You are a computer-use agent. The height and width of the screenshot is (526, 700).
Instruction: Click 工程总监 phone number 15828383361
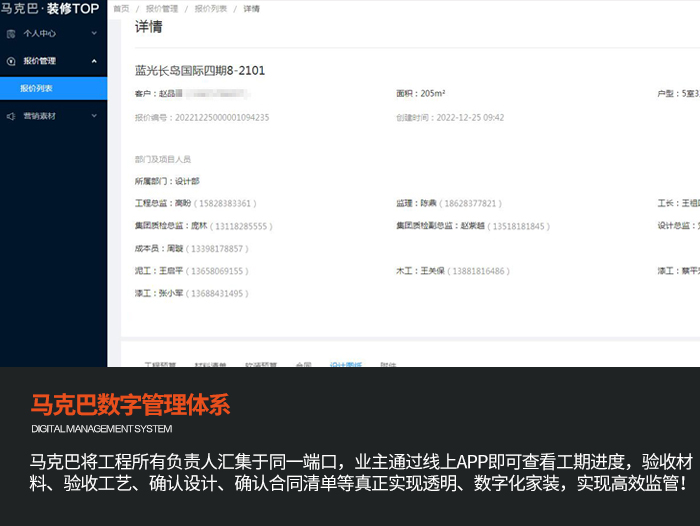tap(217, 204)
